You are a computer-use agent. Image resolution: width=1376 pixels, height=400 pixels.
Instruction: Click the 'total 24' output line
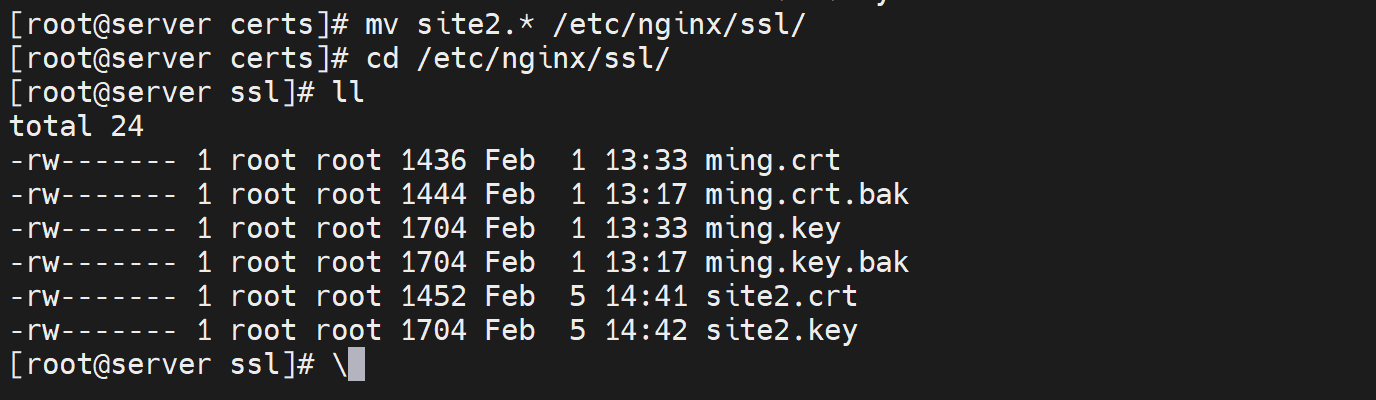[77, 126]
